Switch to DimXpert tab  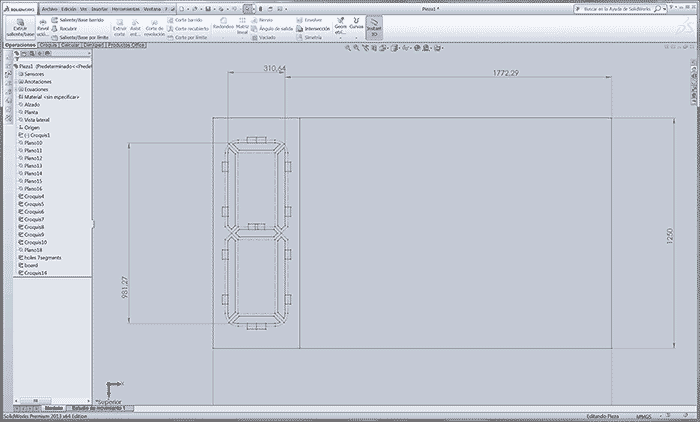pos(93,45)
